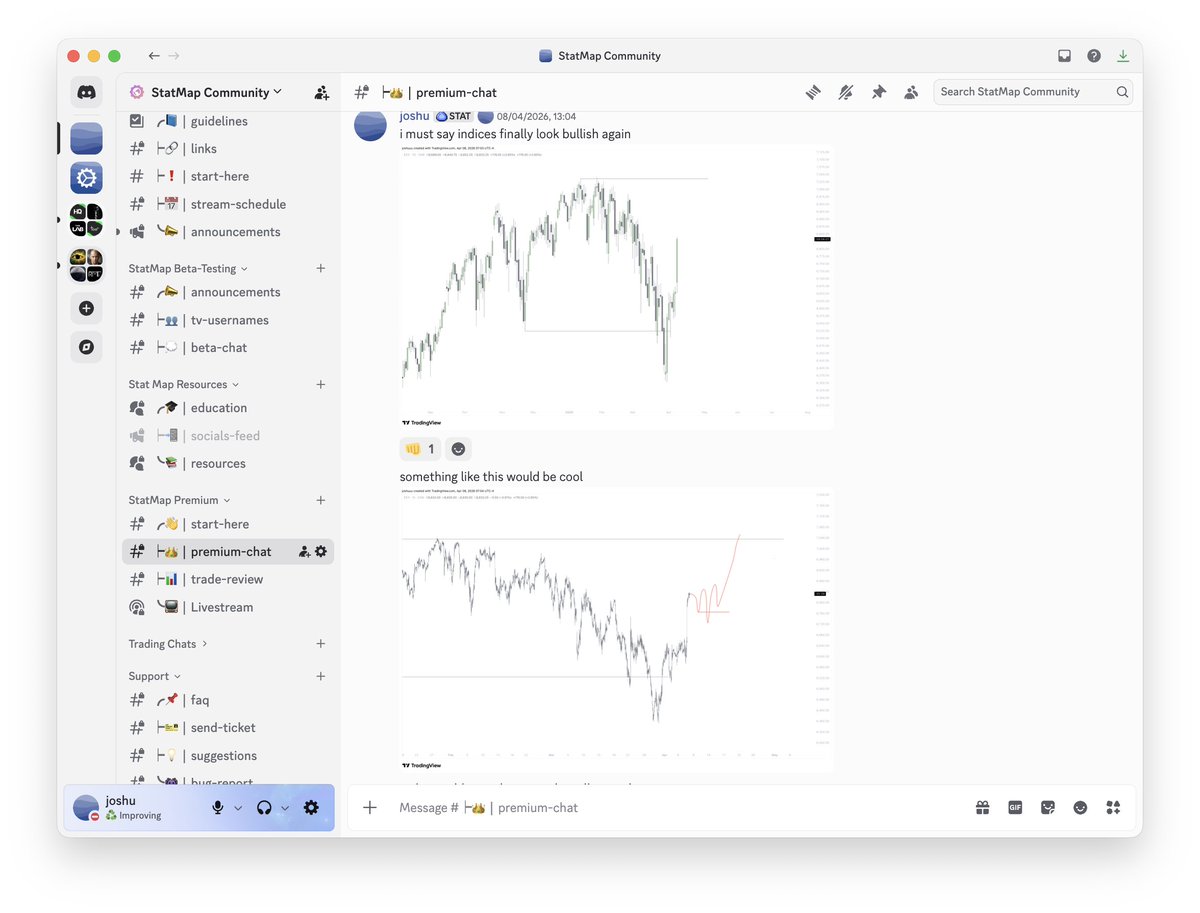Create channel in Trading Chats category
The height and width of the screenshot is (913, 1200).
pyautogui.click(x=321, y=644)
